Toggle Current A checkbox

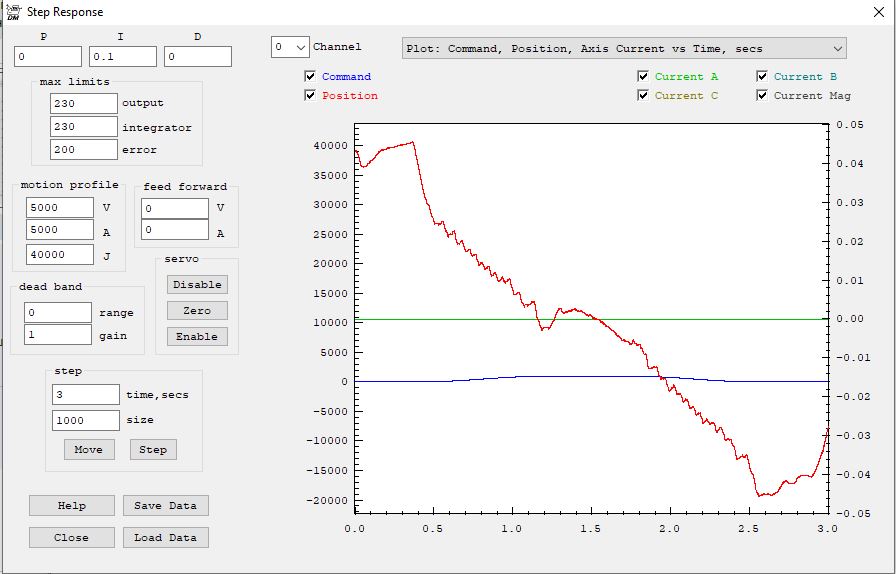pos(644,77)
